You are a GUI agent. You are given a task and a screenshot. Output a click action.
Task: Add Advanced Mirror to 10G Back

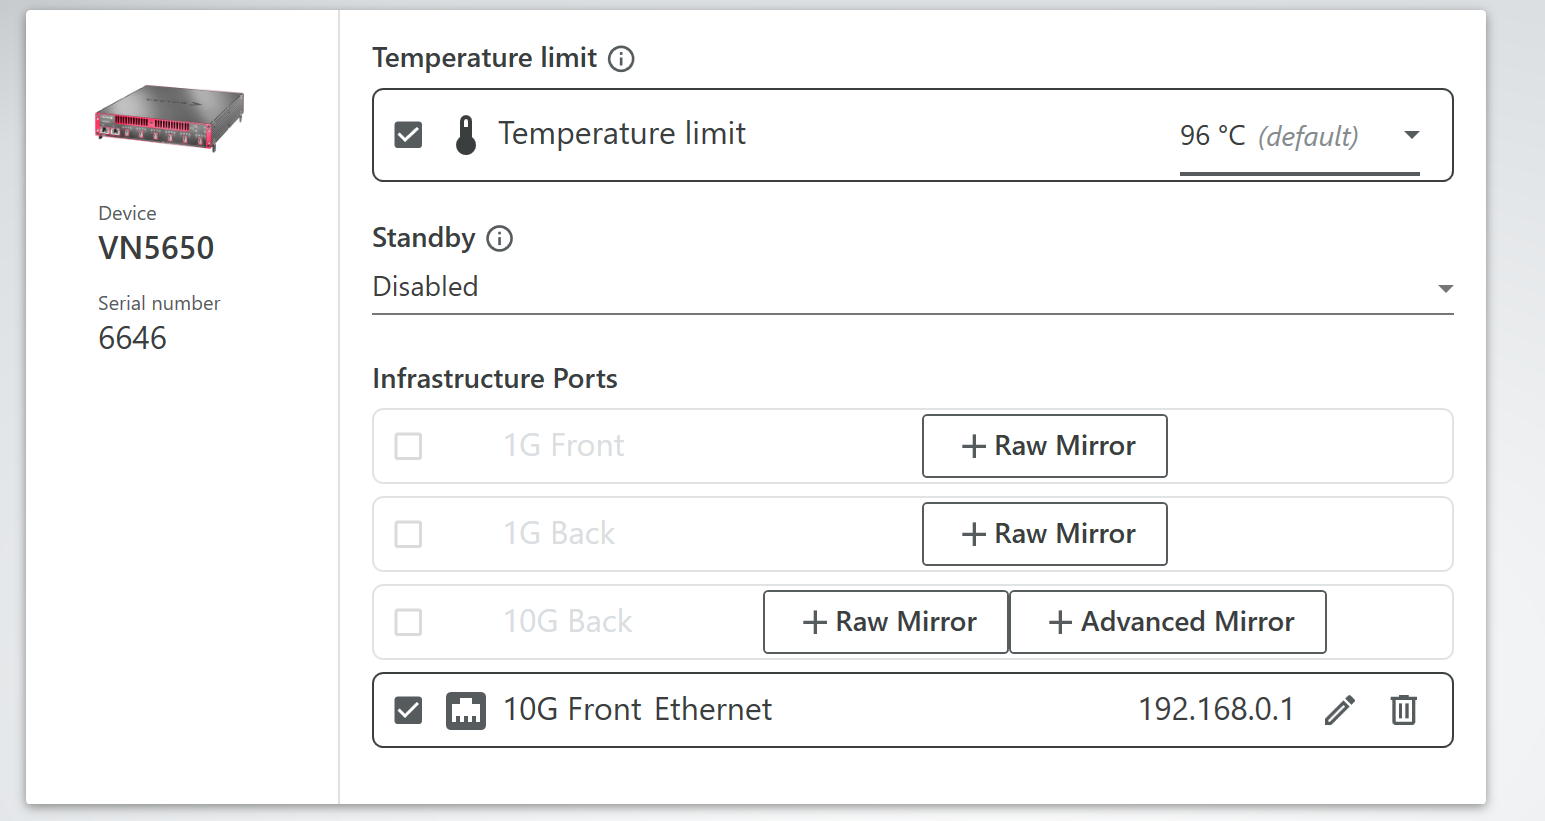click(x=1167, y=622)
